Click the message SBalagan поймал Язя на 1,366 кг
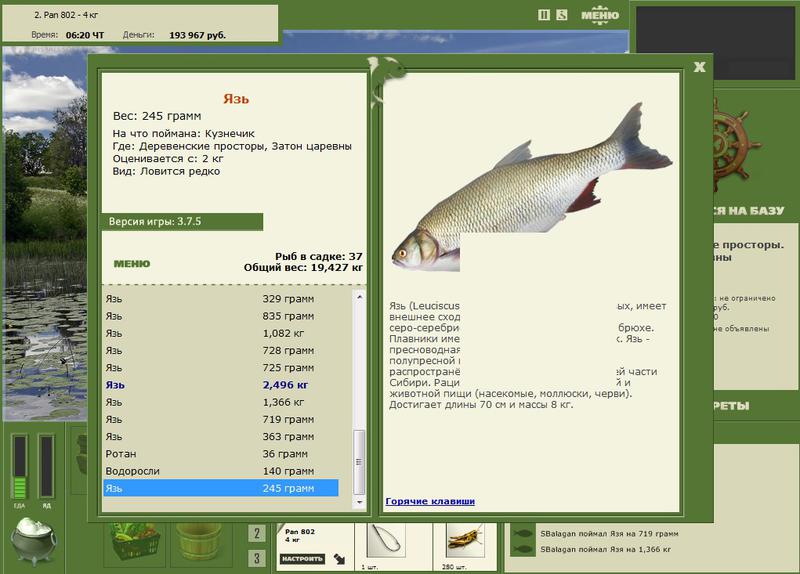800x574 pixels. click(x=606, y=550)
